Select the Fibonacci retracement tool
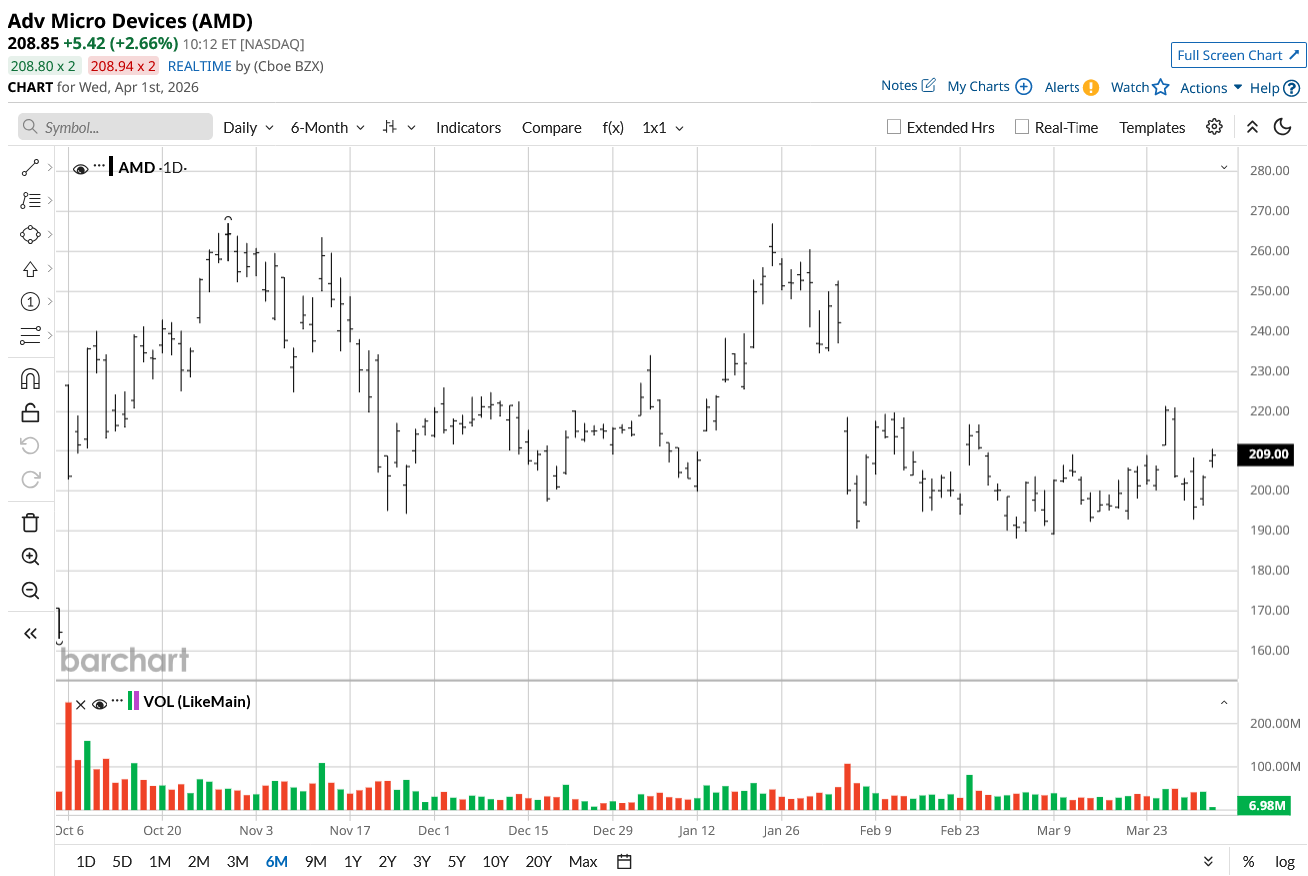This screenshot has height=876, width=1308. click(x=30, y=200)
